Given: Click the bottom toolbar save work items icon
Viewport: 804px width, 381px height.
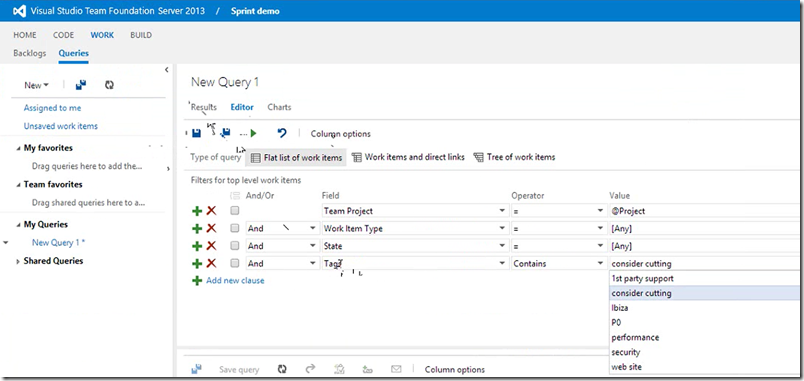Looking at the screenshot, I should click(196, 369).
